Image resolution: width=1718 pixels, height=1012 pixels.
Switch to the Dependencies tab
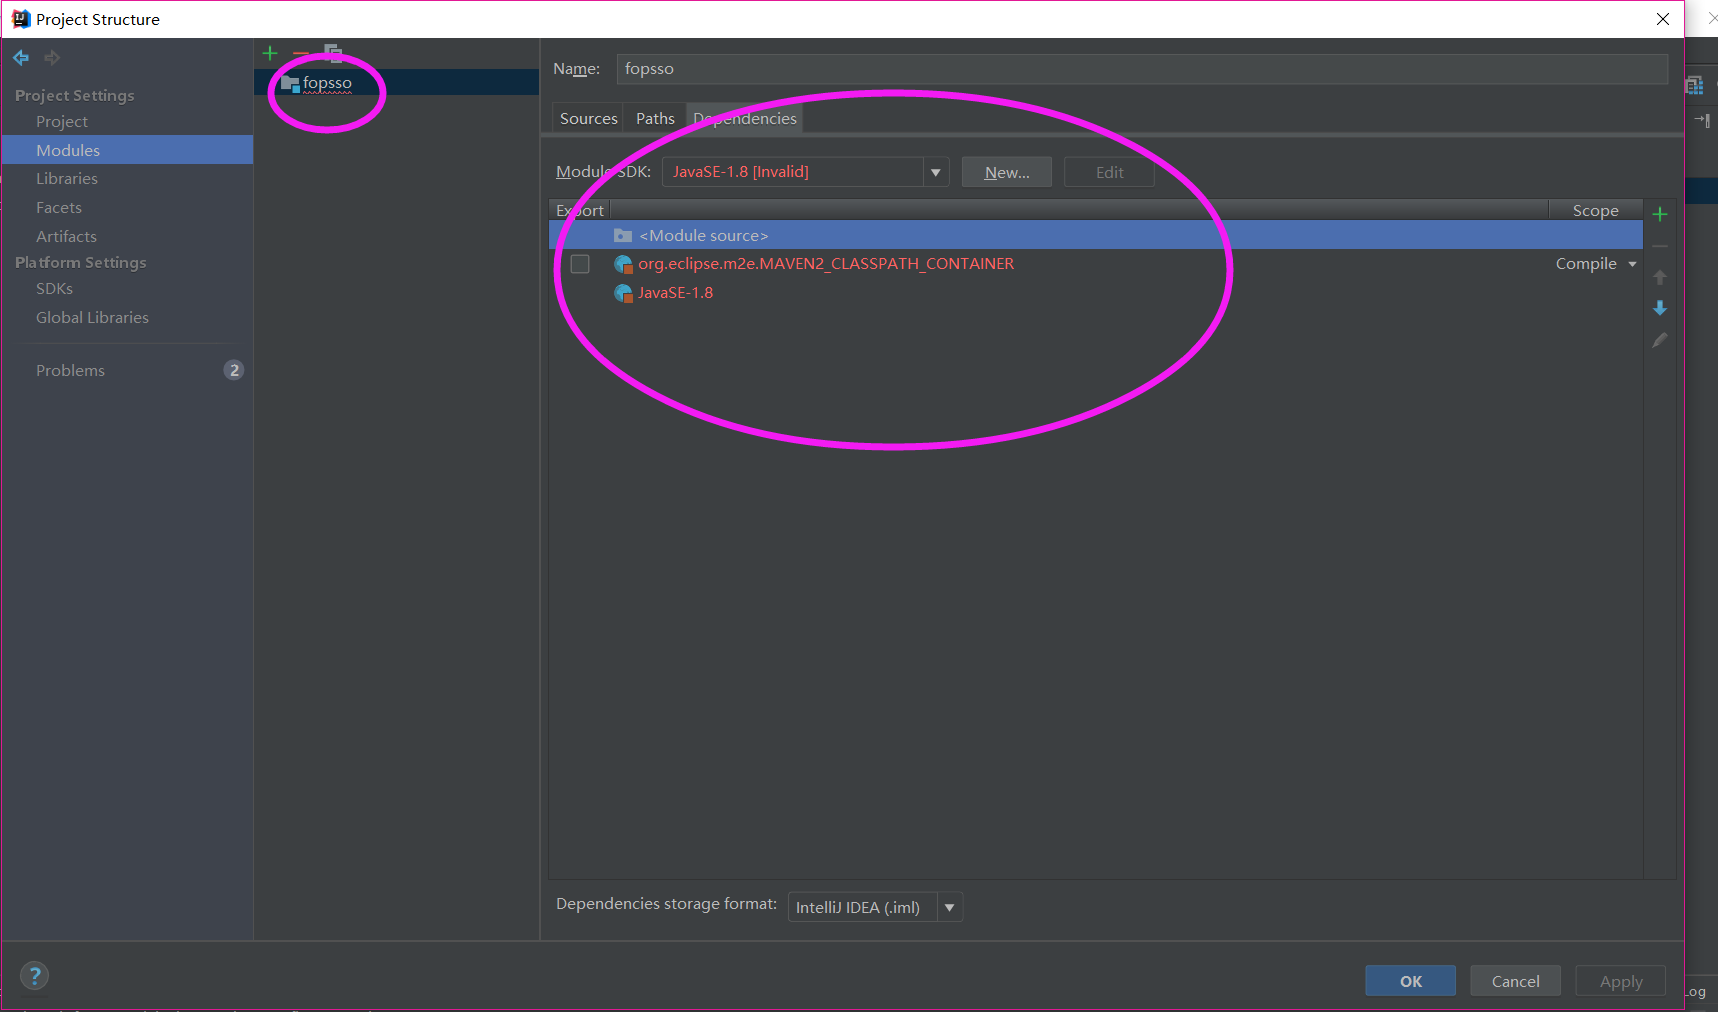point(745,118)
